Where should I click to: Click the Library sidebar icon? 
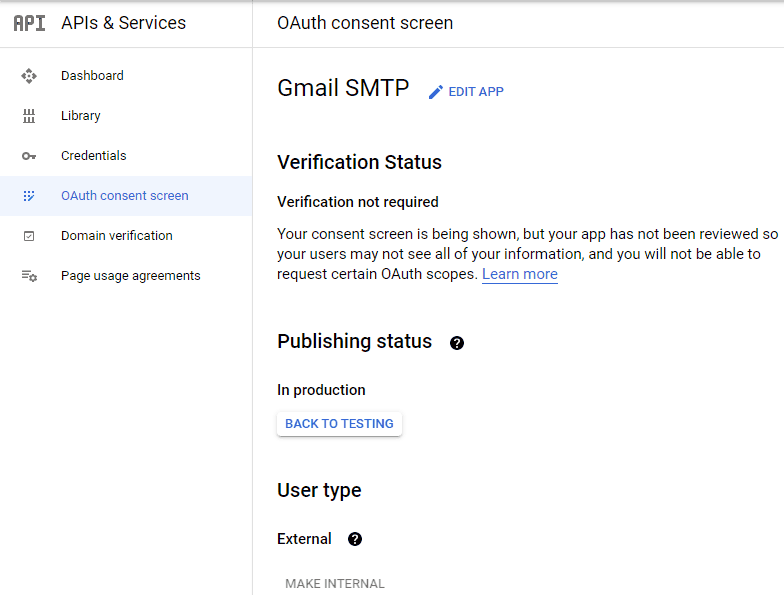pos(29,116)
